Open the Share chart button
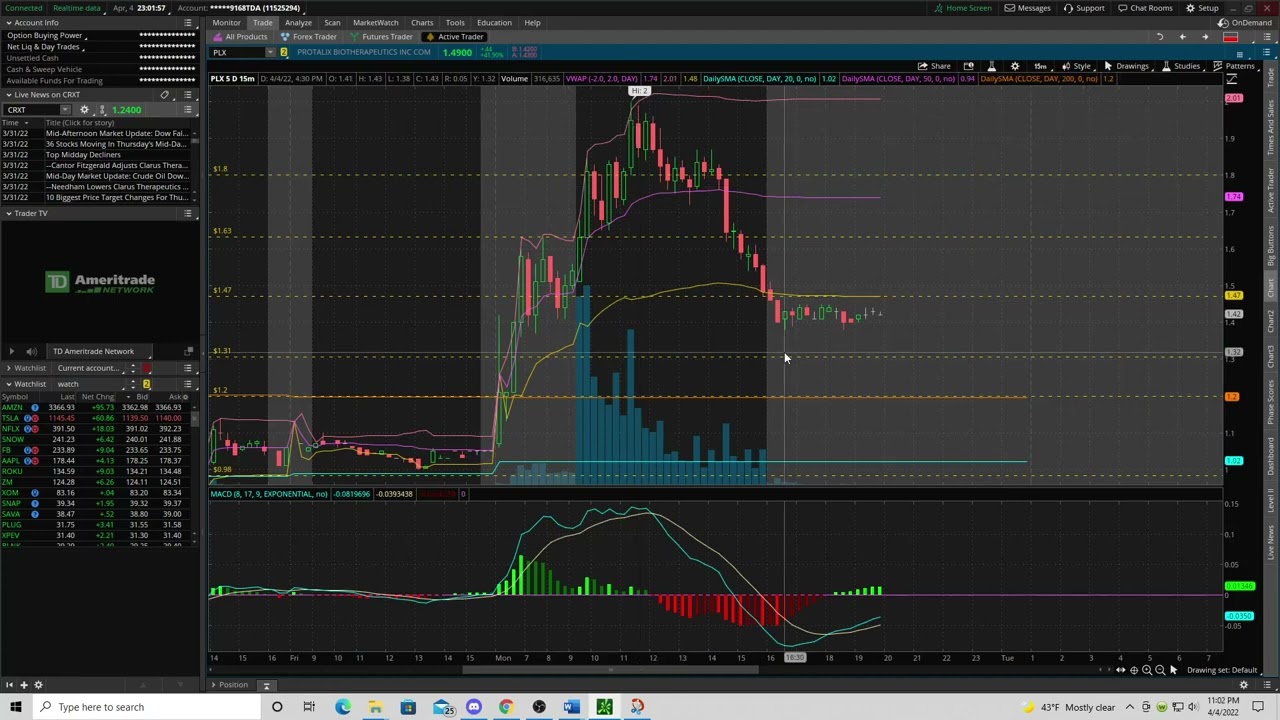Viewport: 1280px width, 720px height. pos(935,66)
